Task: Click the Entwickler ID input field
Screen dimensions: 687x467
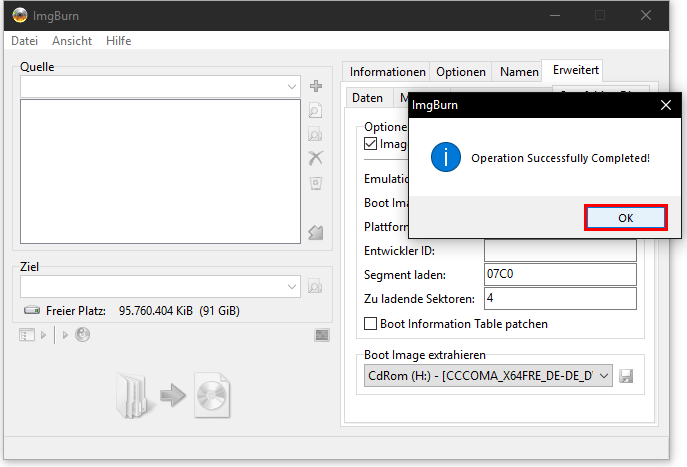Action: 560,251
